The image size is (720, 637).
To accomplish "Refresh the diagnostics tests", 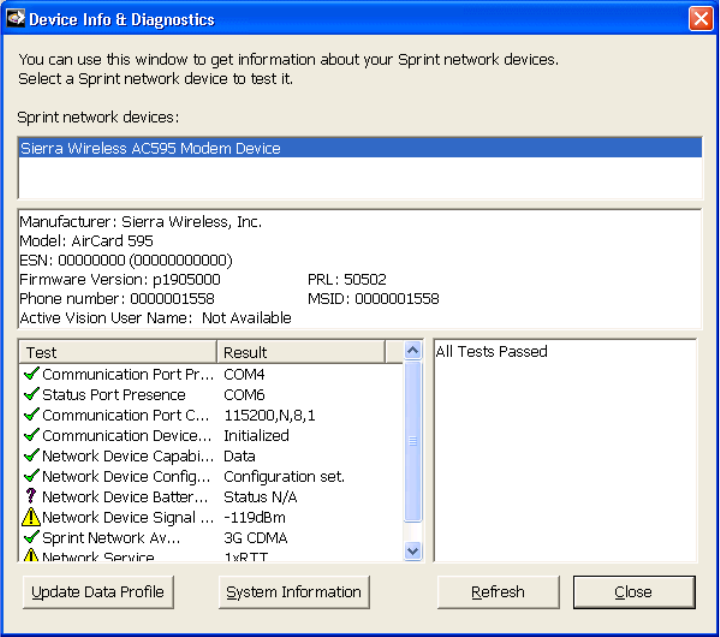I will (x=498, y=592).
